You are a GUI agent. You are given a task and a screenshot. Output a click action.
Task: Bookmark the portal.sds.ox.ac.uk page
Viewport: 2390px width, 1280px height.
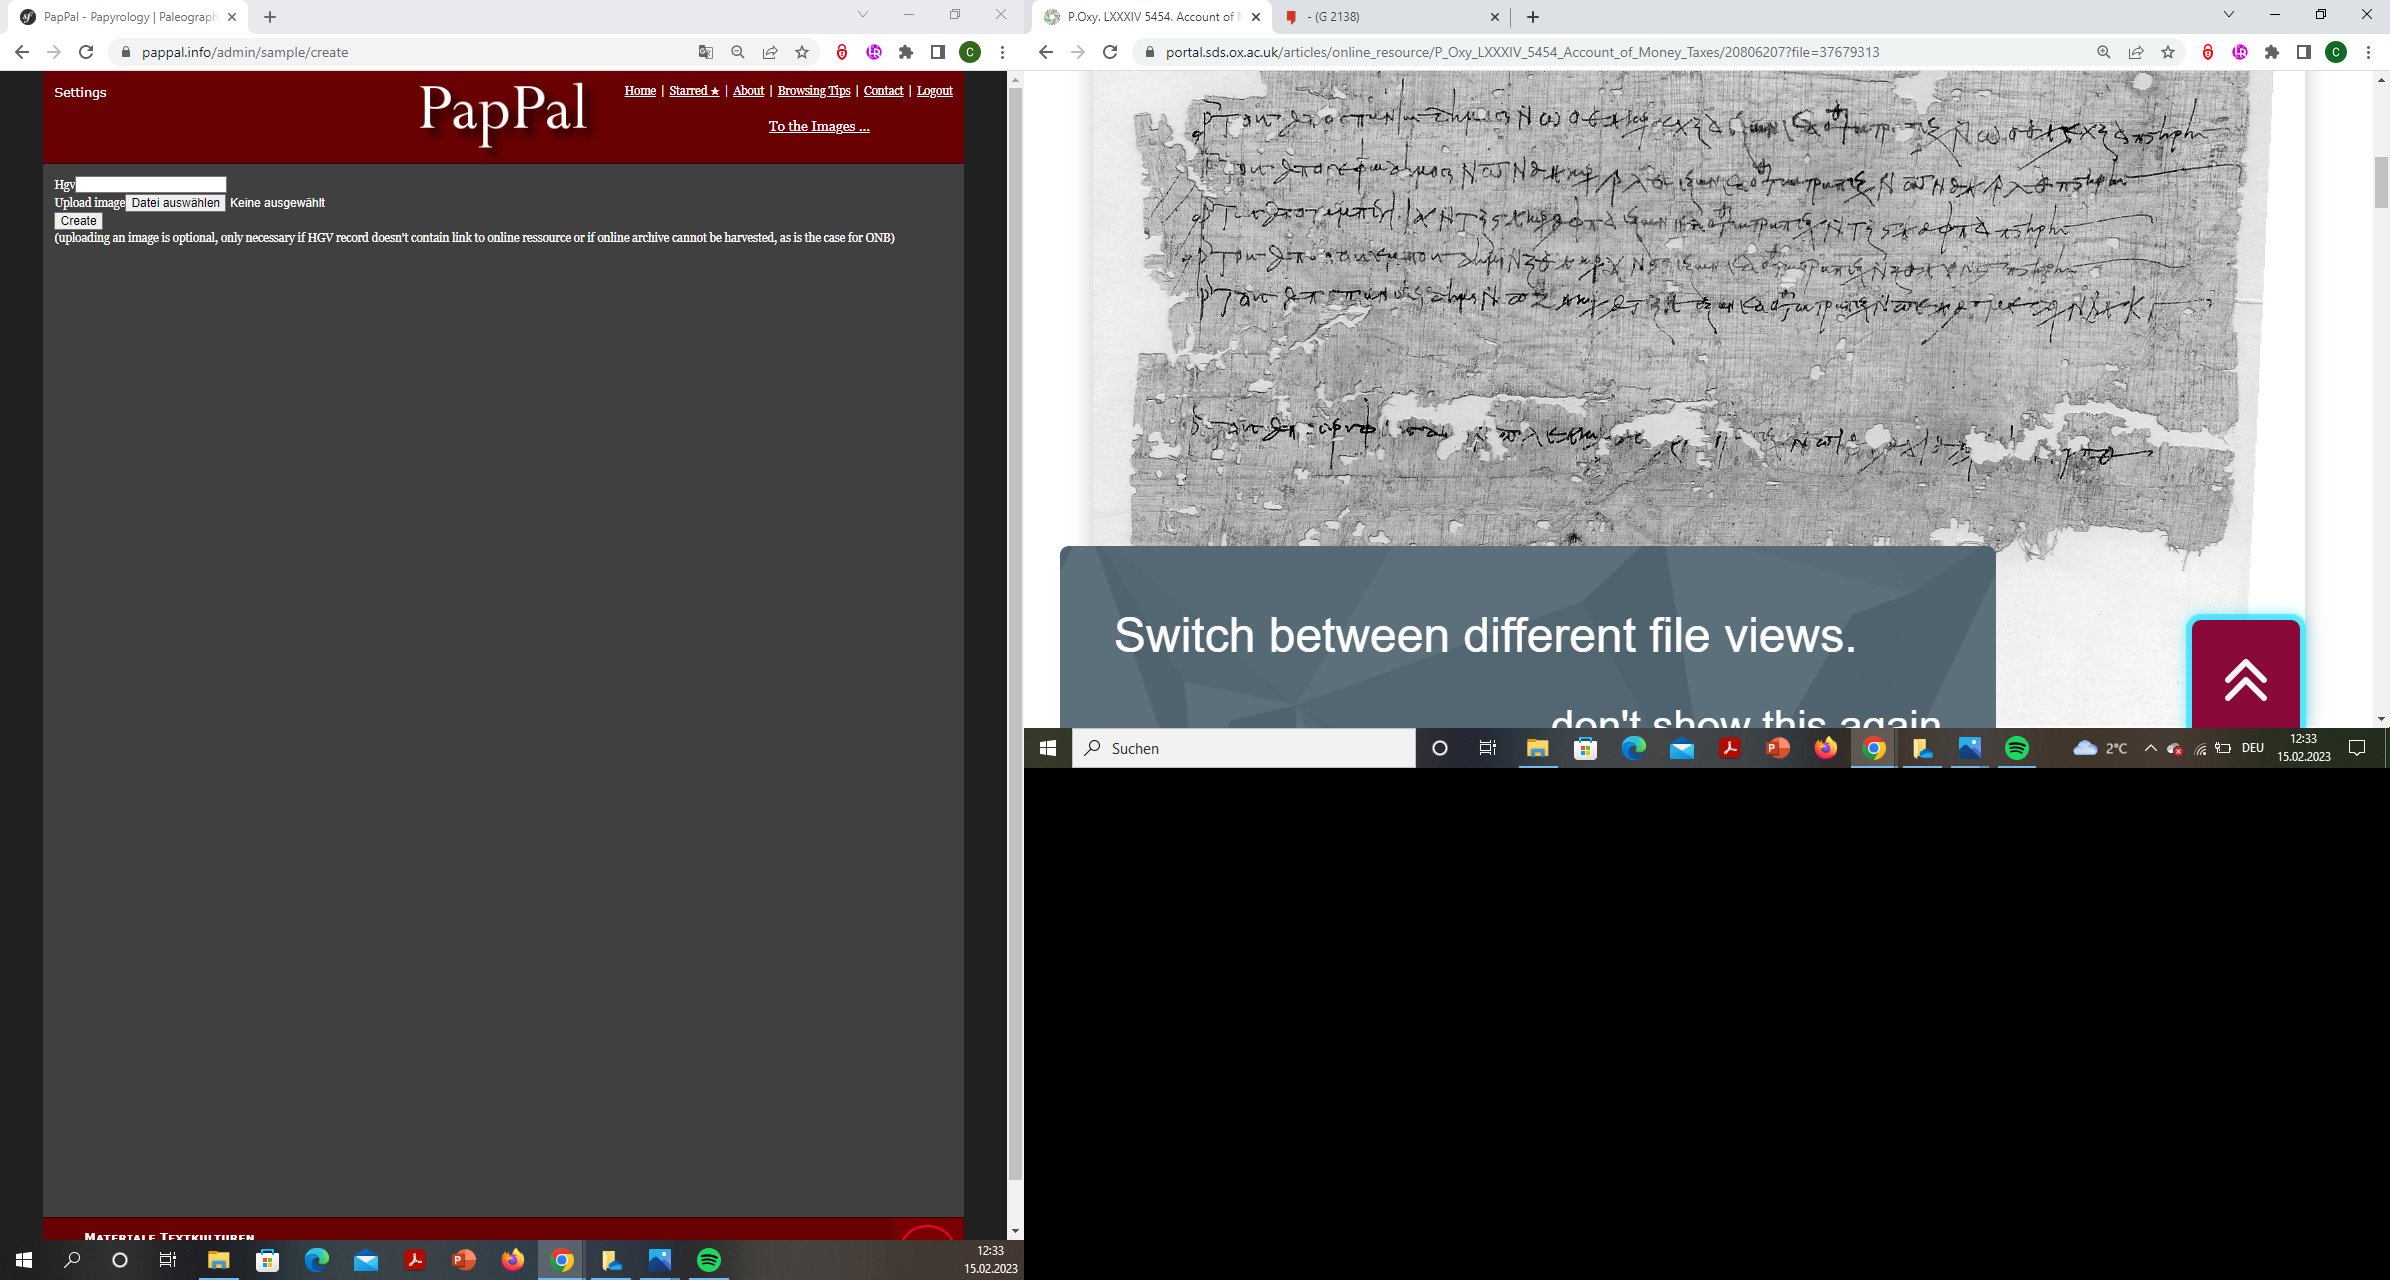click(x=2168, y=52)
